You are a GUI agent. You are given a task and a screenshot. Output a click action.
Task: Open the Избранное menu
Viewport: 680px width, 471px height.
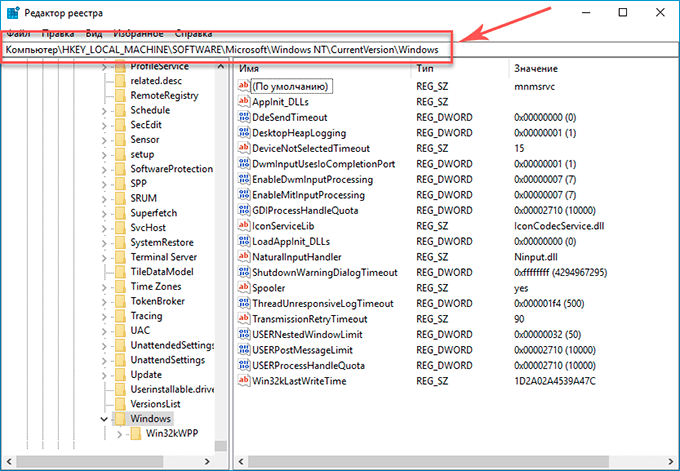click(138, 33)
